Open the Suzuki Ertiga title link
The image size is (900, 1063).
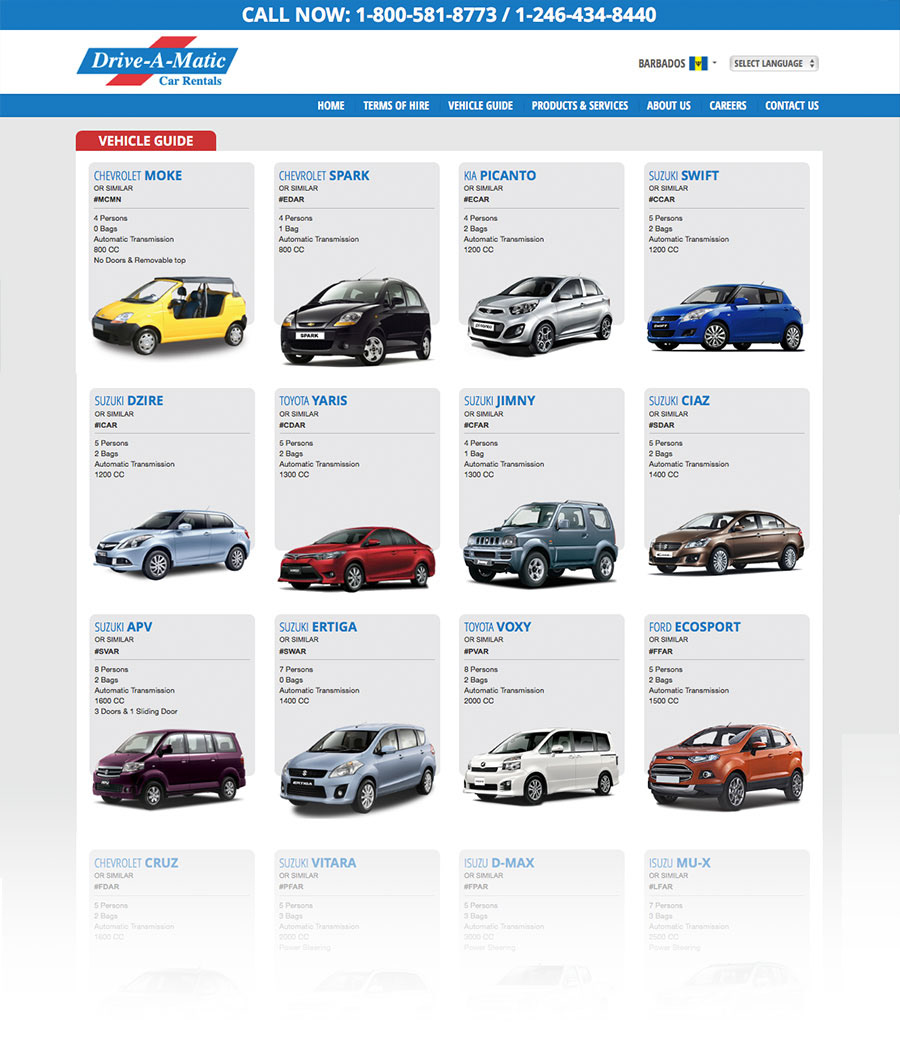tap(318, 627)
